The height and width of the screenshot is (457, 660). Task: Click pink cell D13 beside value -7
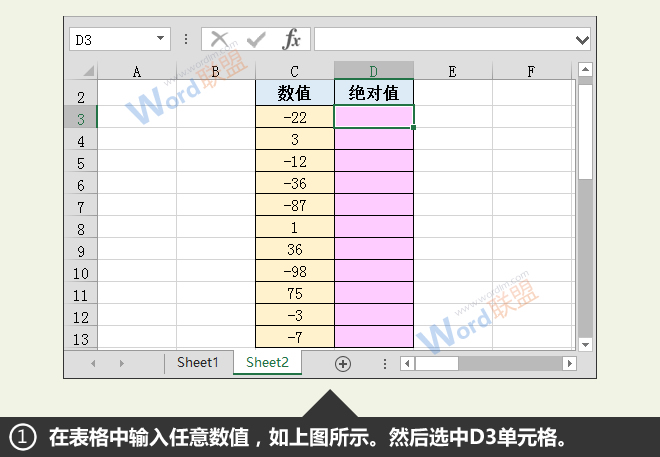[x=374, y=337]
